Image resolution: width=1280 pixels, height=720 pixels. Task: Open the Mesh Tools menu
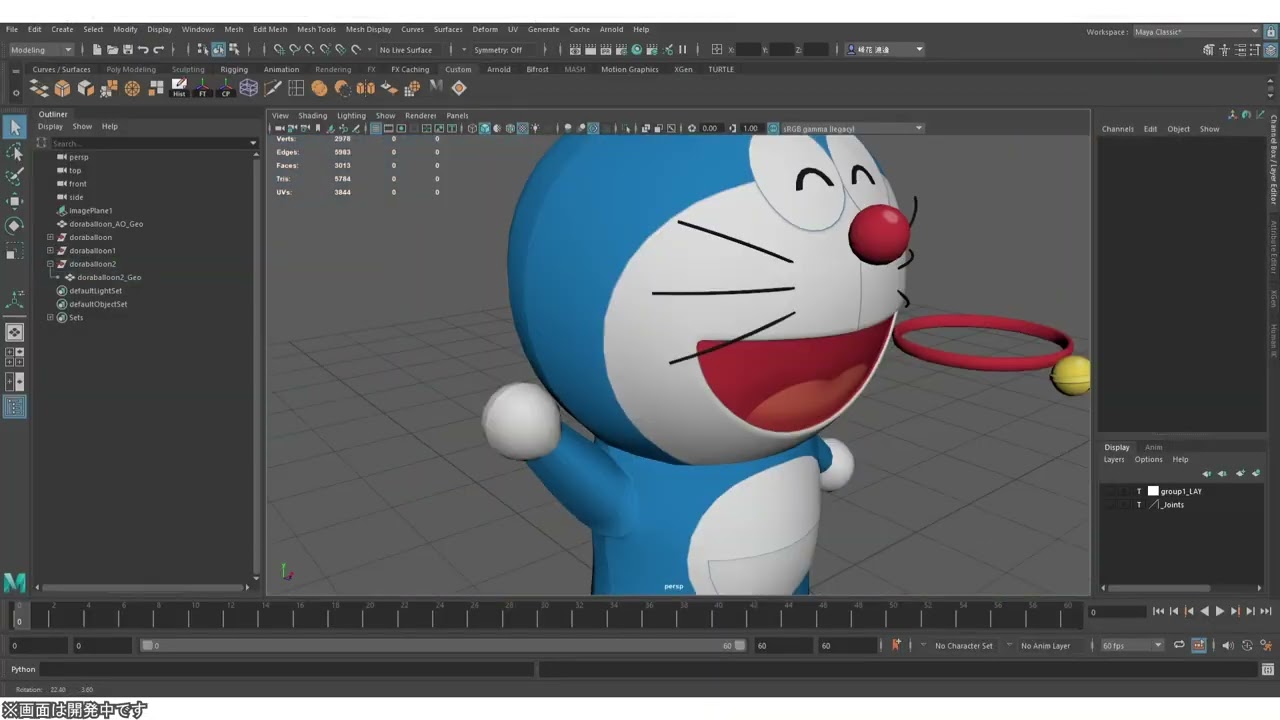pos(316,29)
